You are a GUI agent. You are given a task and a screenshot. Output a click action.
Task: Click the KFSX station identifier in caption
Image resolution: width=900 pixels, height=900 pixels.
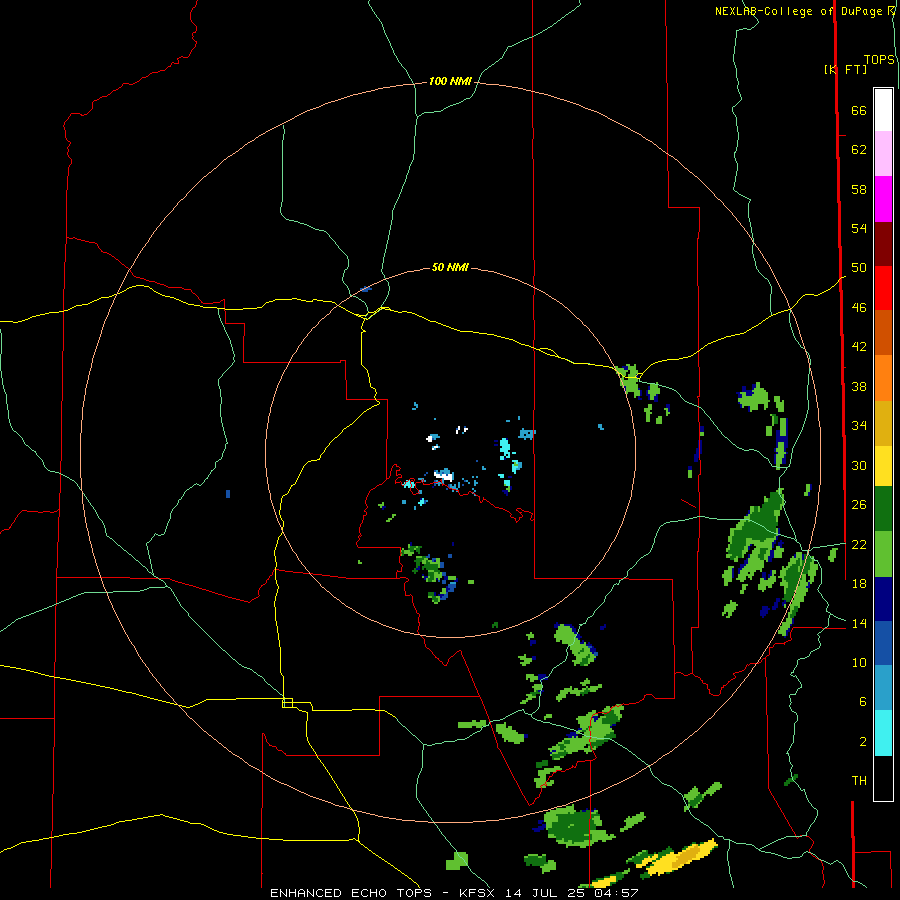pyautogui.click(x=476, y=893)
